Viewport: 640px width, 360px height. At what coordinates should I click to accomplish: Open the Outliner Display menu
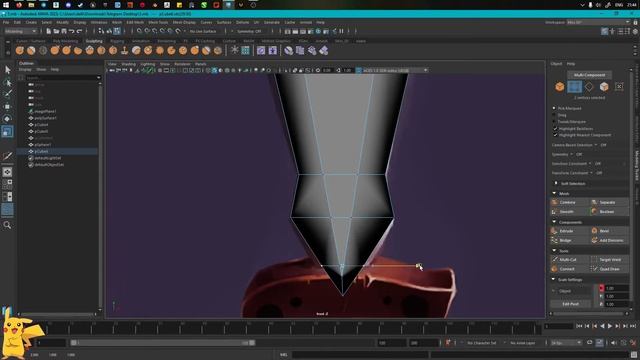(x=25, y=69)
